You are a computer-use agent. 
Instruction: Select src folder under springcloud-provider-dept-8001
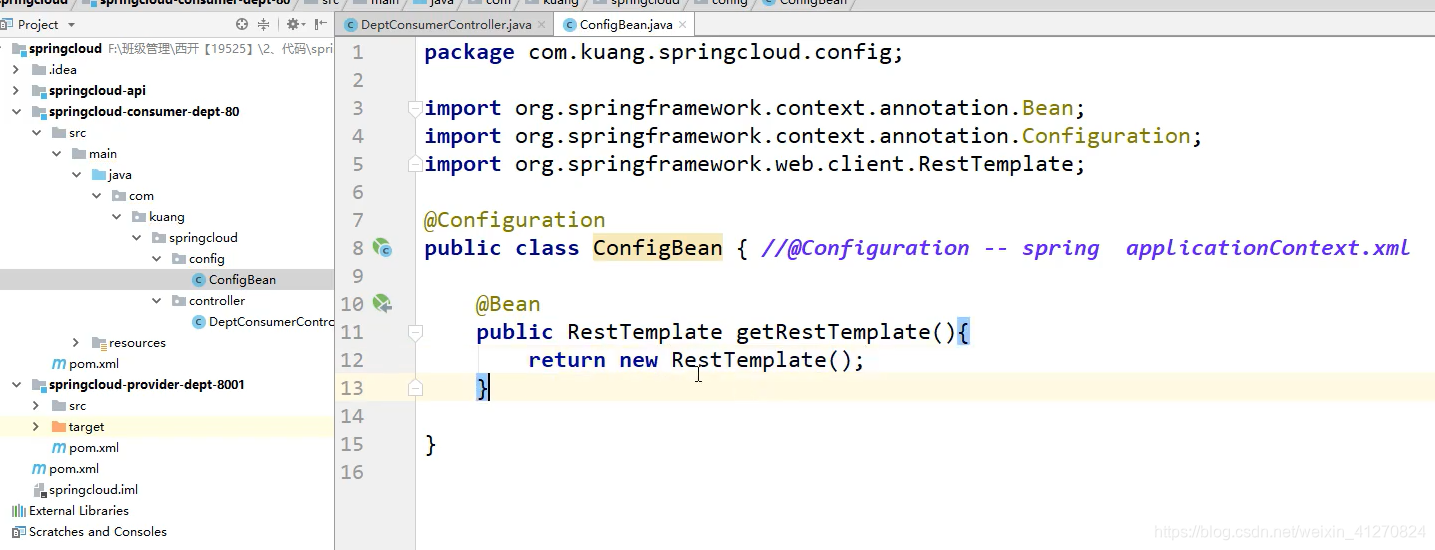click(x=77, y=406)
